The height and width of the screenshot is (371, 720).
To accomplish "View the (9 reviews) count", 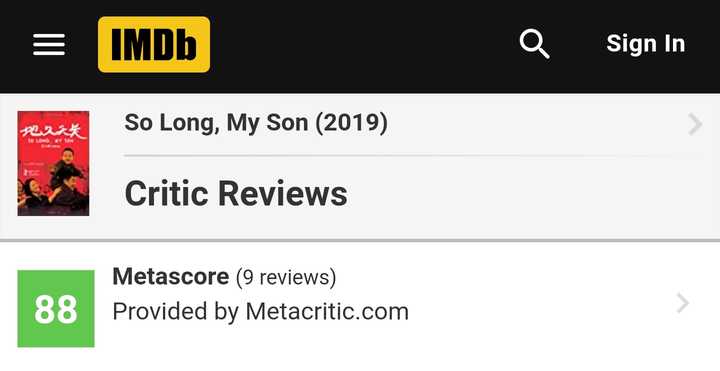I will (286, 278).
